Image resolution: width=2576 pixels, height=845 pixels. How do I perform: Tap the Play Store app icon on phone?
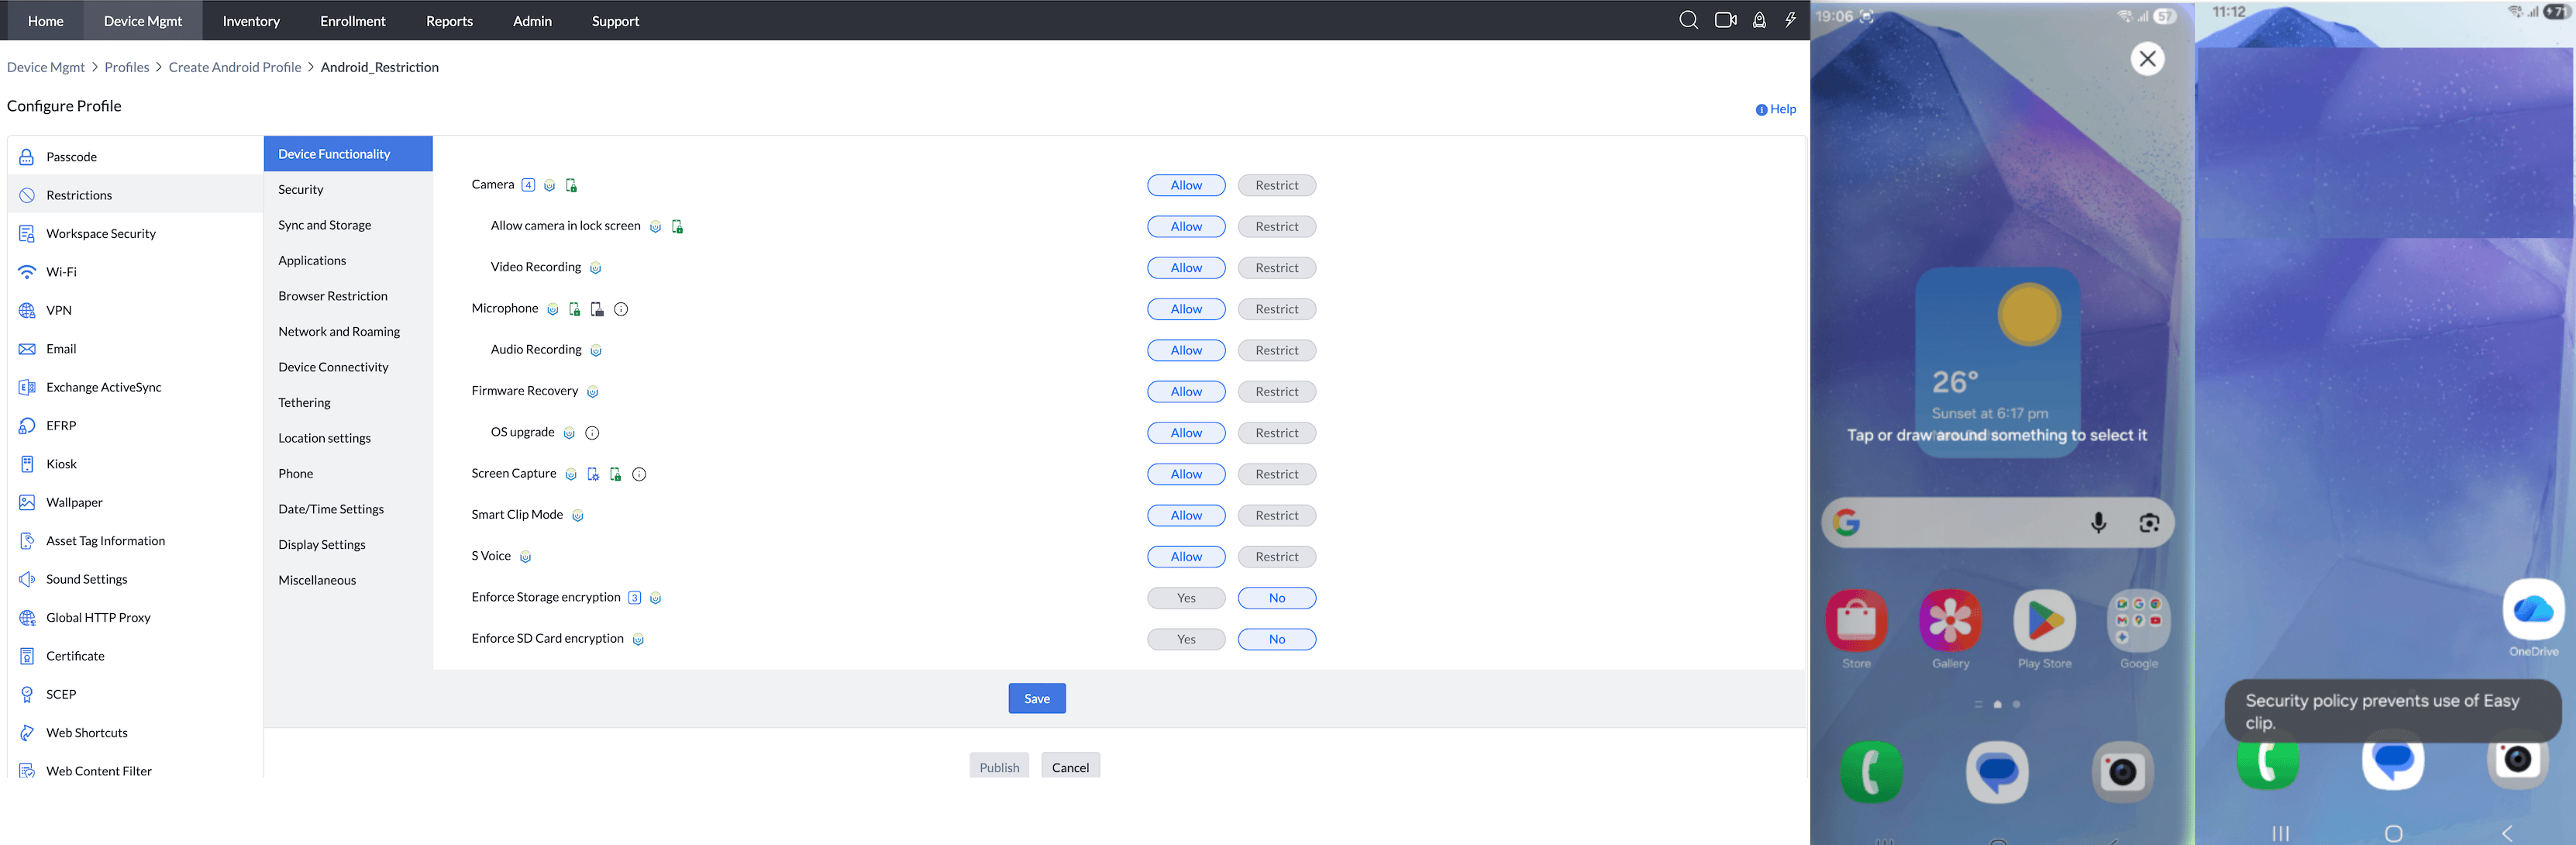(2044, 621)
